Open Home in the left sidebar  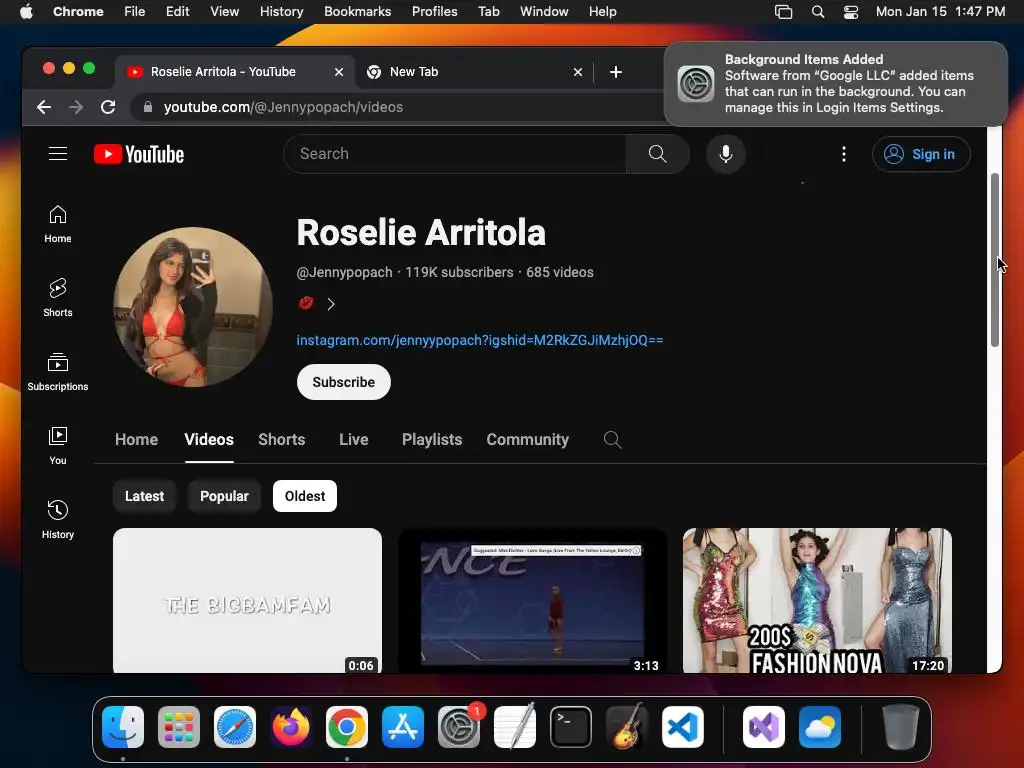pyautogui.click(x=57, y=224)
